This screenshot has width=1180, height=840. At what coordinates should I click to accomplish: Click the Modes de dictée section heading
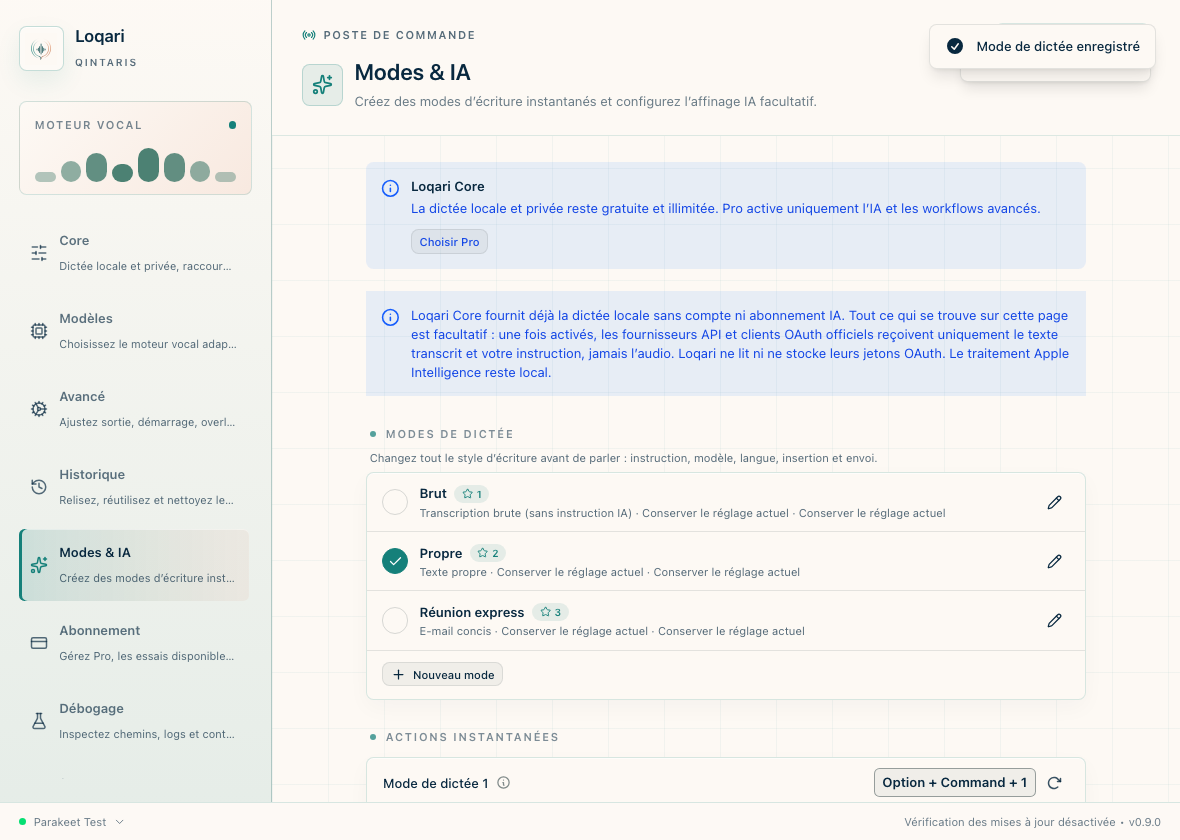point(449,434)
